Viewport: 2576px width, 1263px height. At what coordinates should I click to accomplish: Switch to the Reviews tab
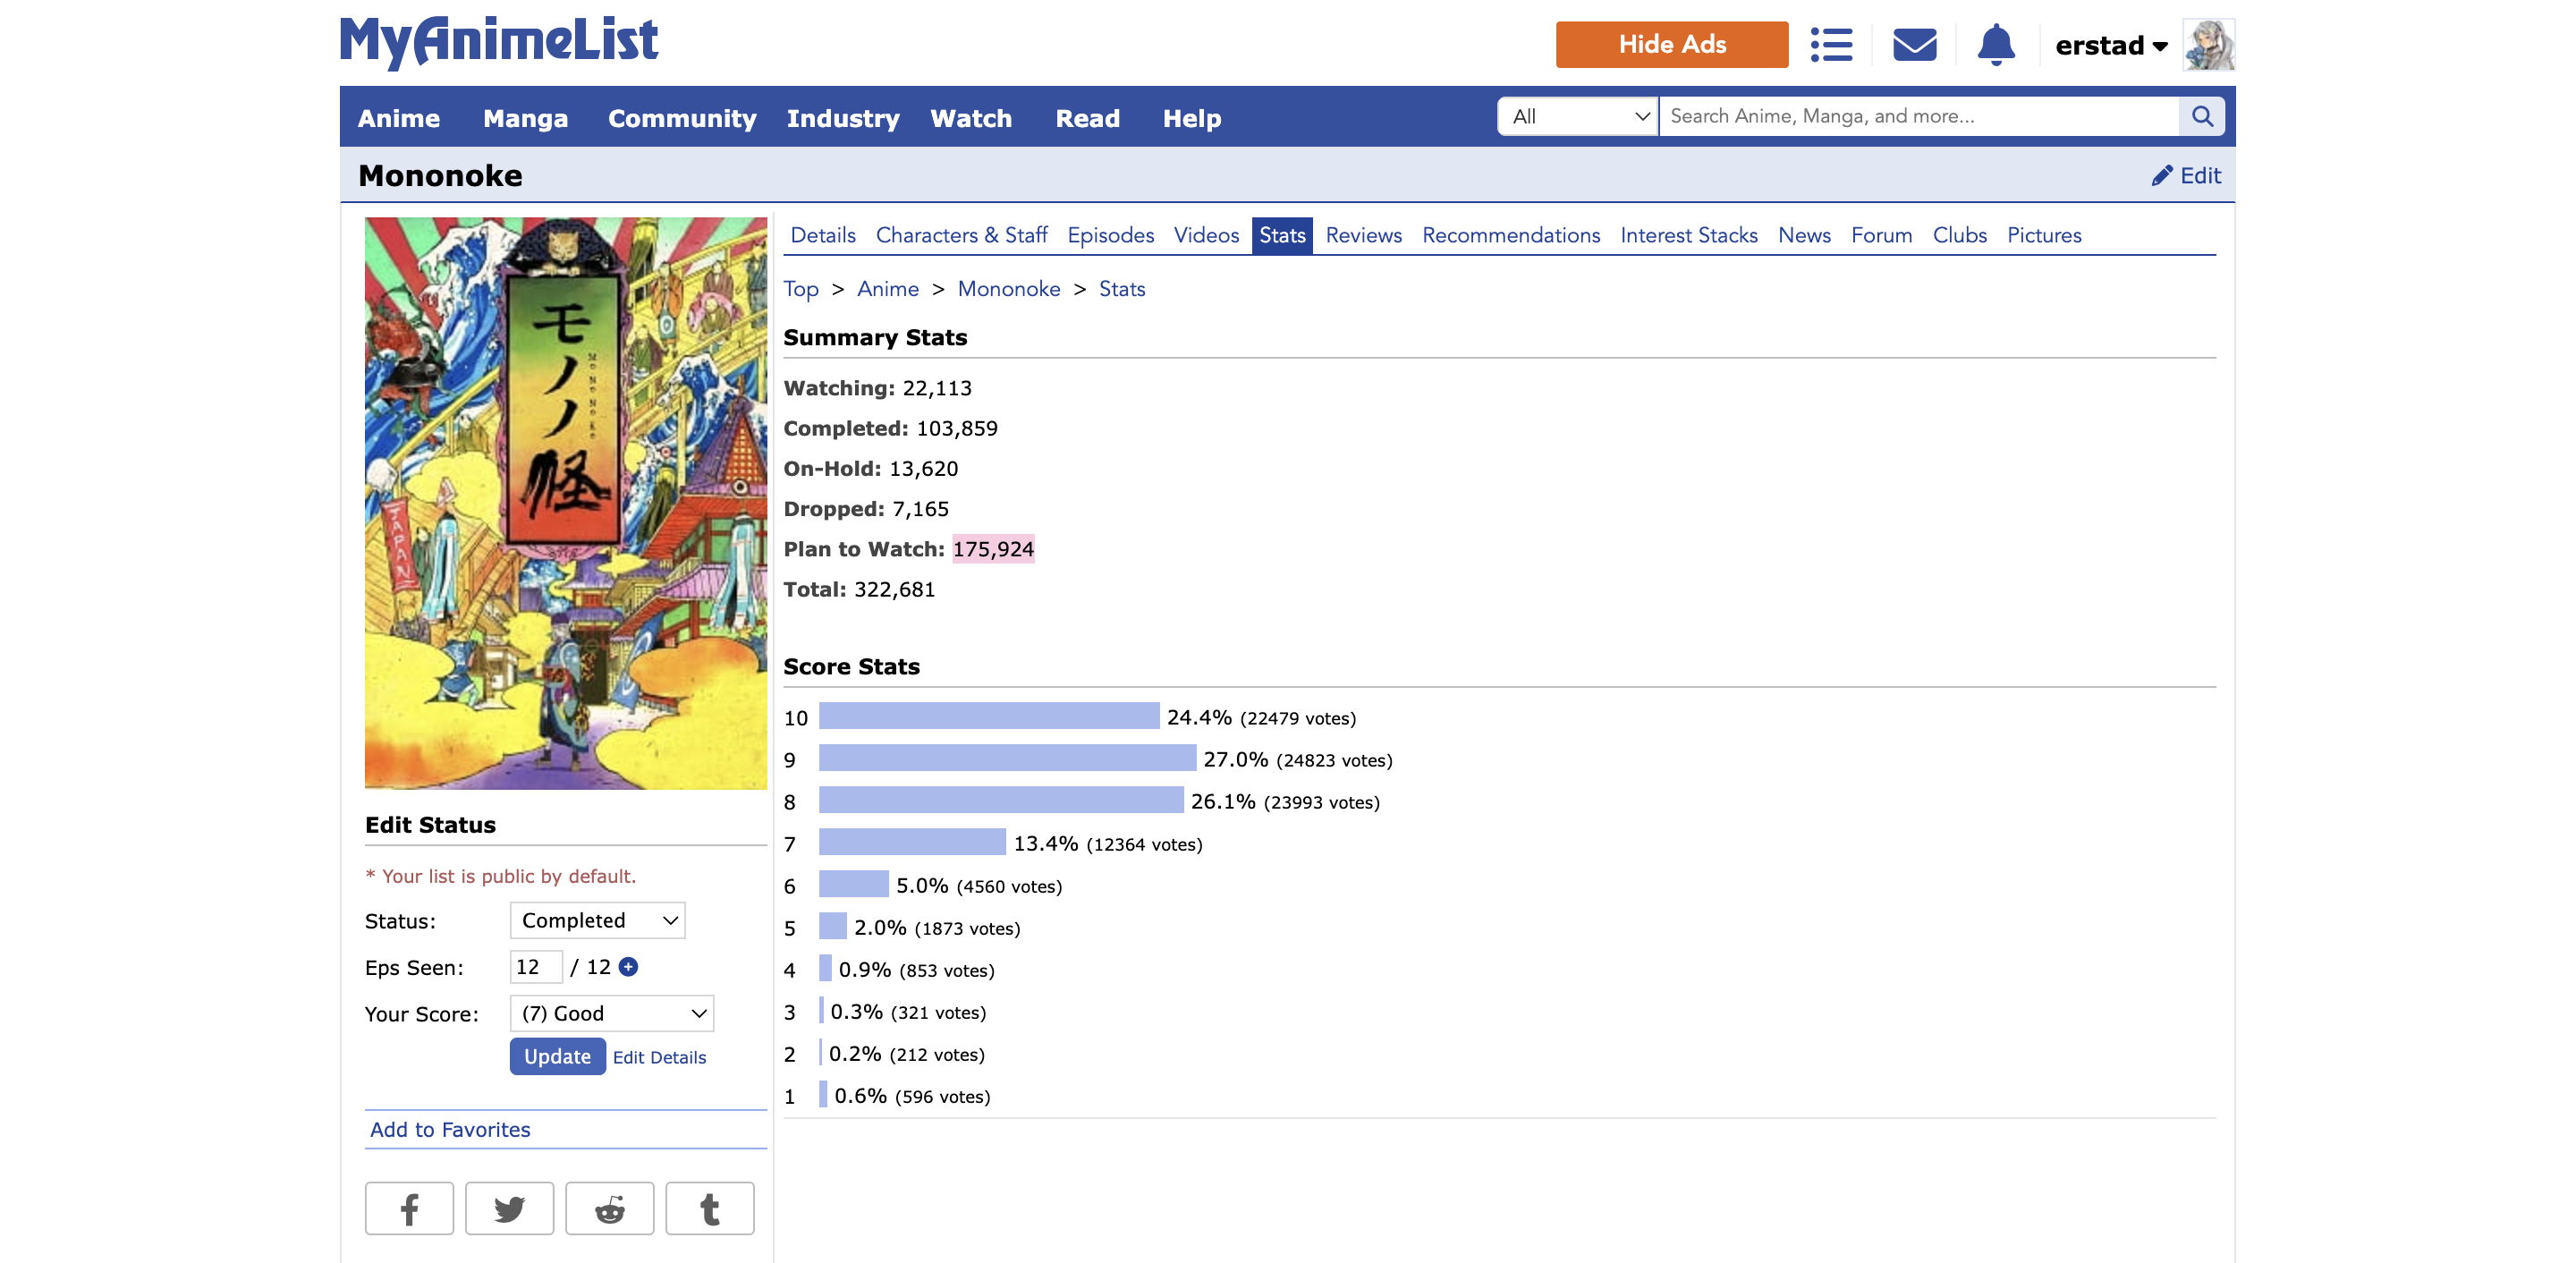[x=1363, y=235]
